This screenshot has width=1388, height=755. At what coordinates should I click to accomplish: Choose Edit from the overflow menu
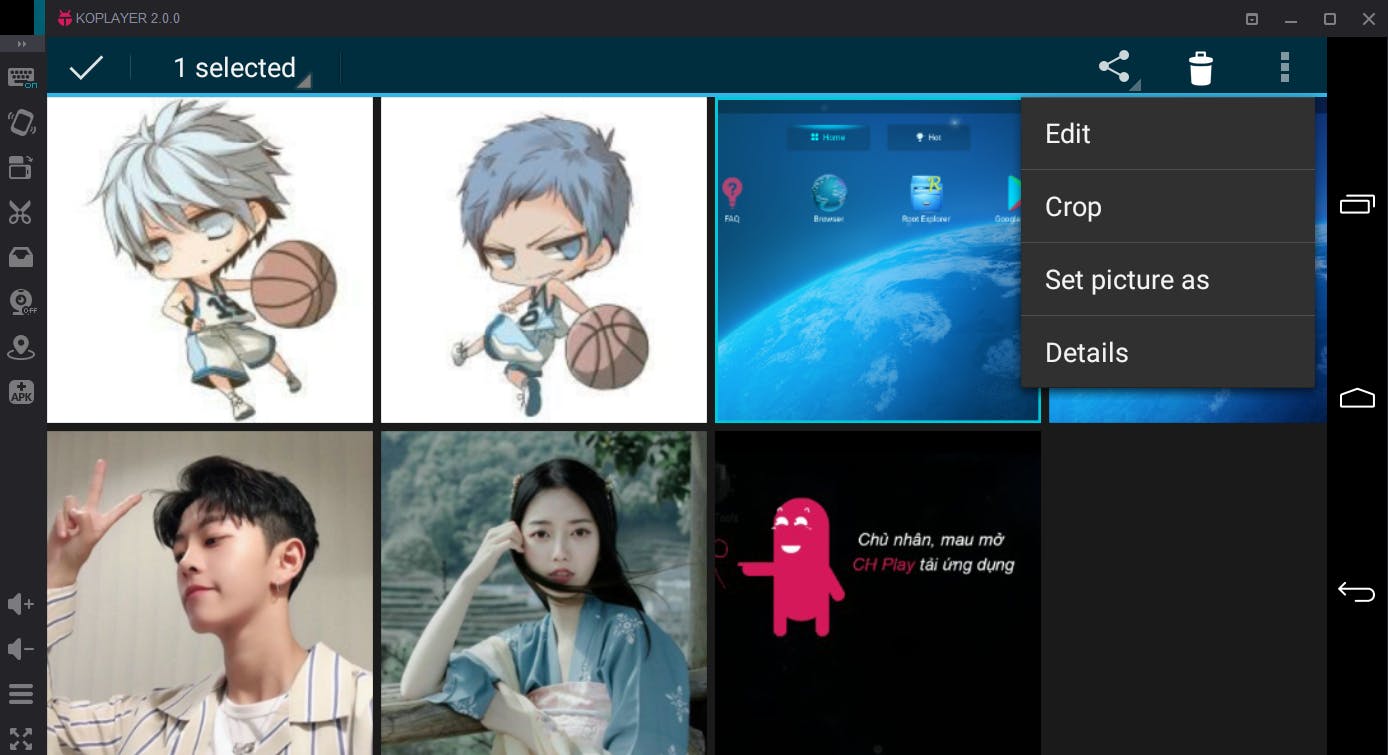point(1168,134)
